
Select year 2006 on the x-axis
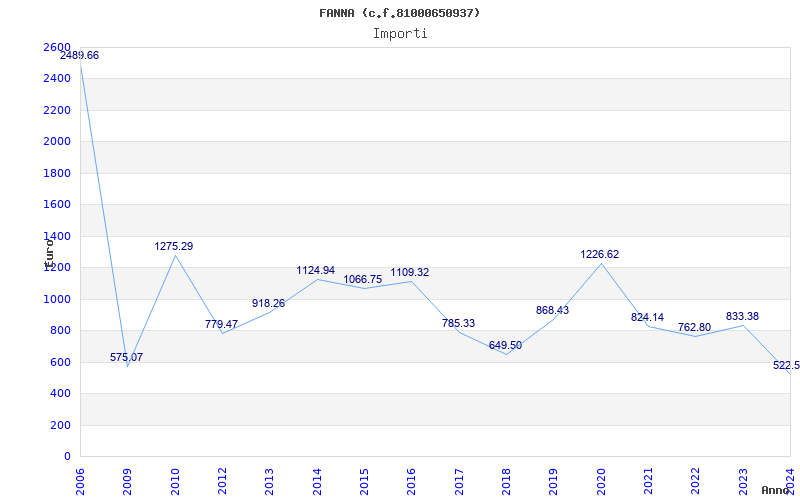click(81, 479)
